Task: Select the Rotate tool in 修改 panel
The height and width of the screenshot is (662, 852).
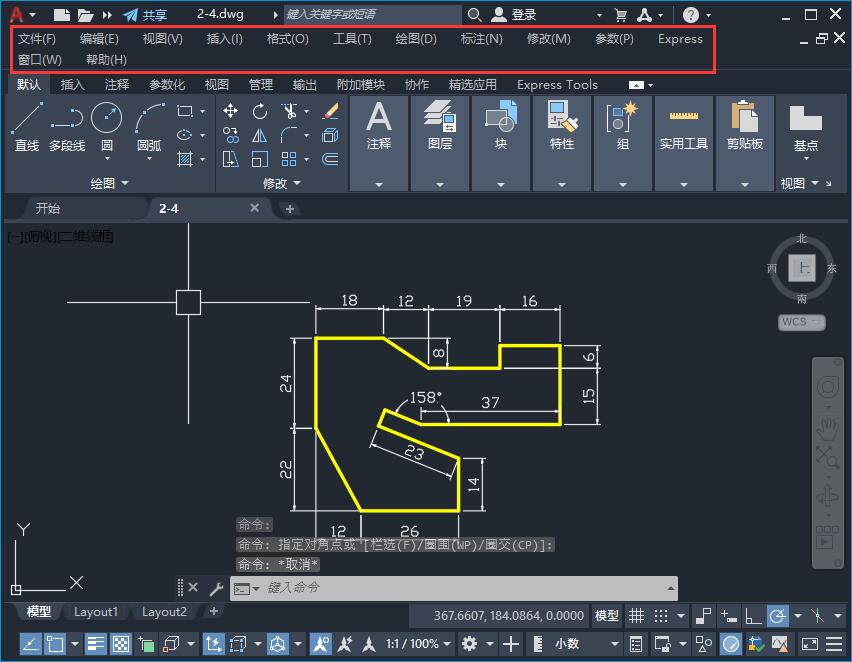Action: click(260, 112)
